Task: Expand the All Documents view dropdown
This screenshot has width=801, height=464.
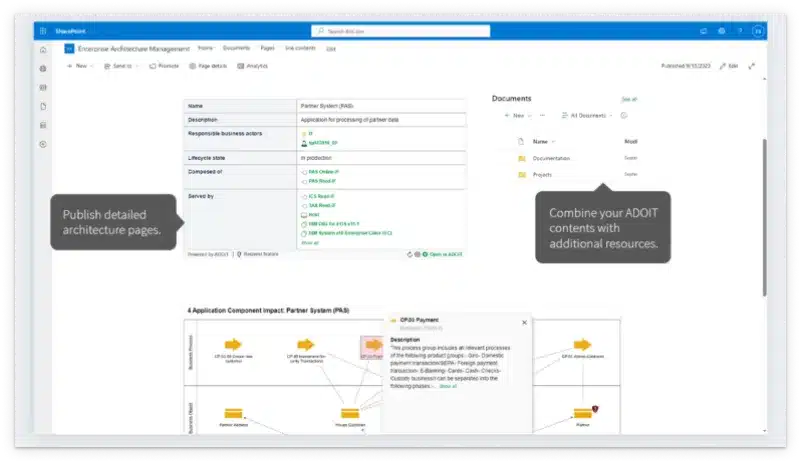Action: 586,115
